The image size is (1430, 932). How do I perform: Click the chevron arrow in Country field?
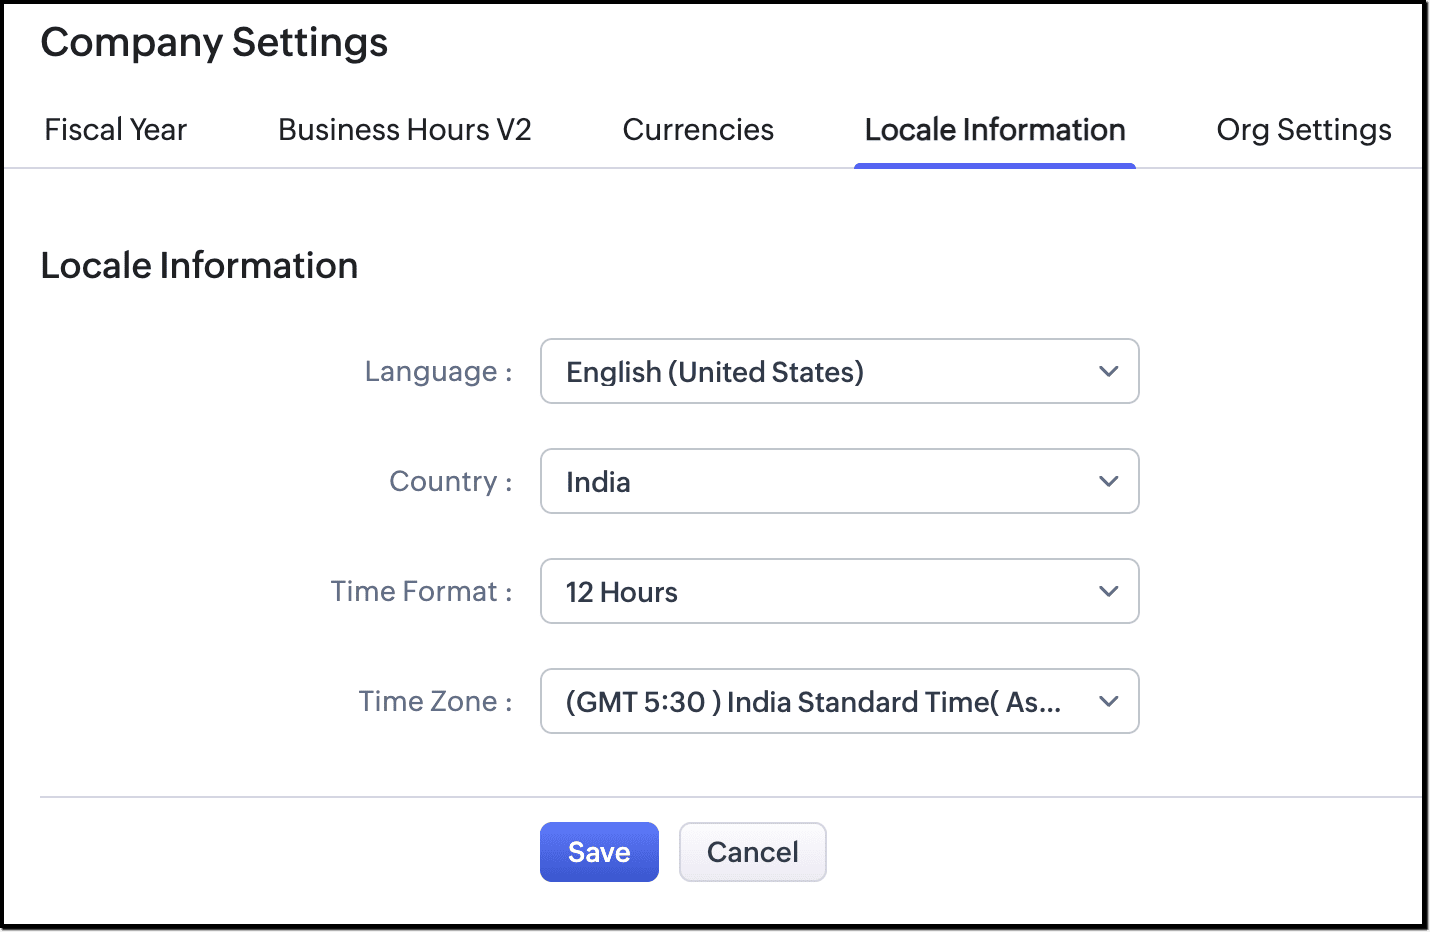point(1108,481)
